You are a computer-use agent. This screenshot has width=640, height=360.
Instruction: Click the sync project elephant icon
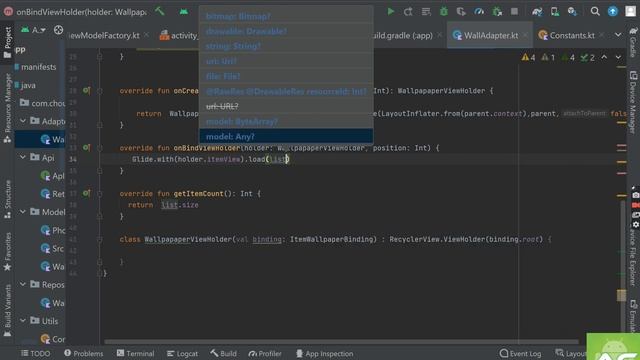[x=537, y=11]
